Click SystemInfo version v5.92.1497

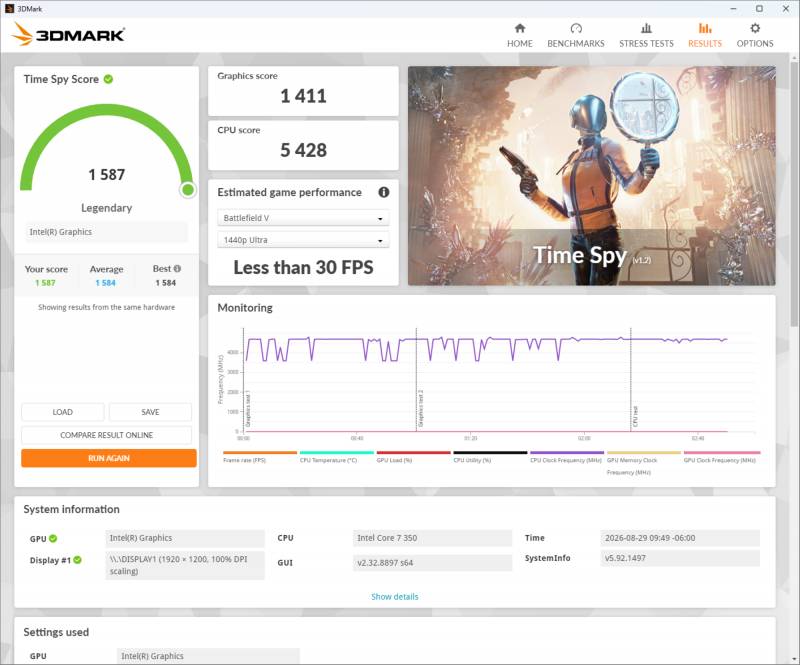click(680, 558)
